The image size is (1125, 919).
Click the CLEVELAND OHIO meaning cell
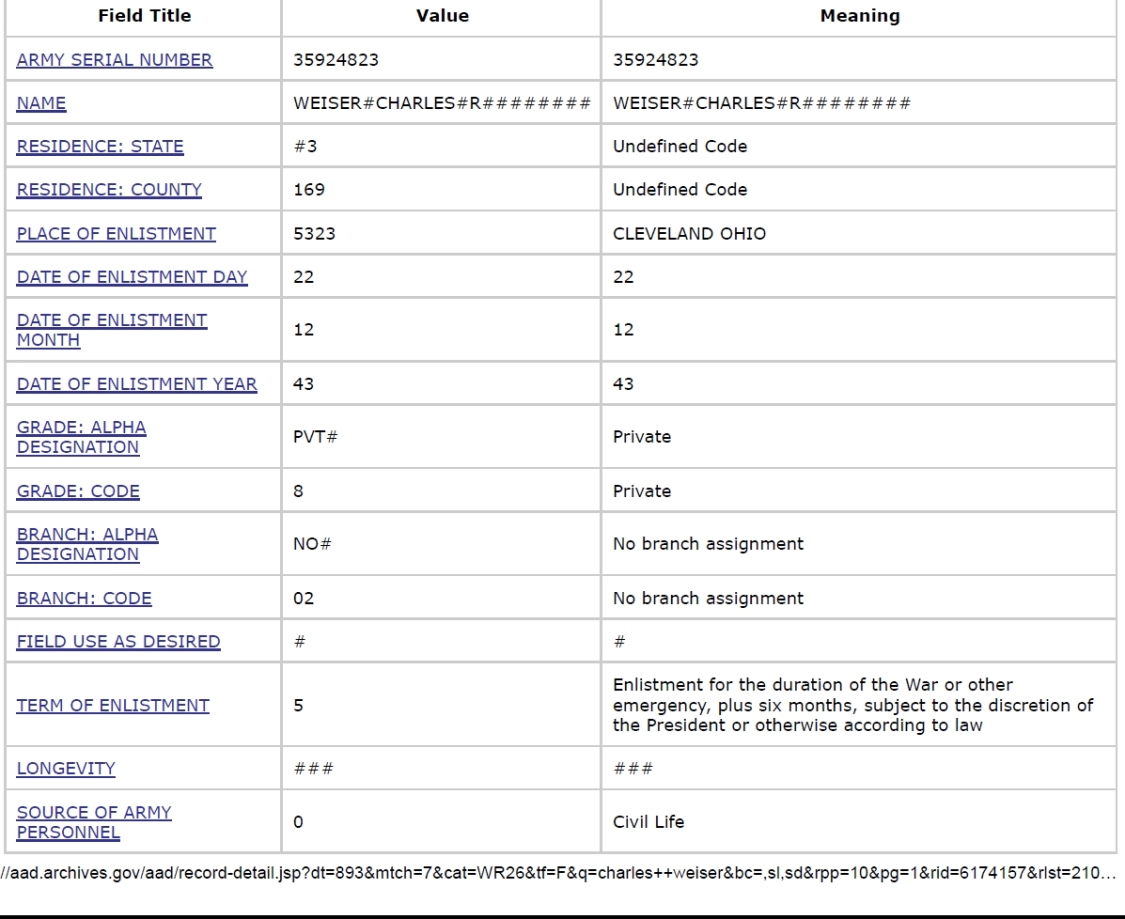(x=859, y=234)
